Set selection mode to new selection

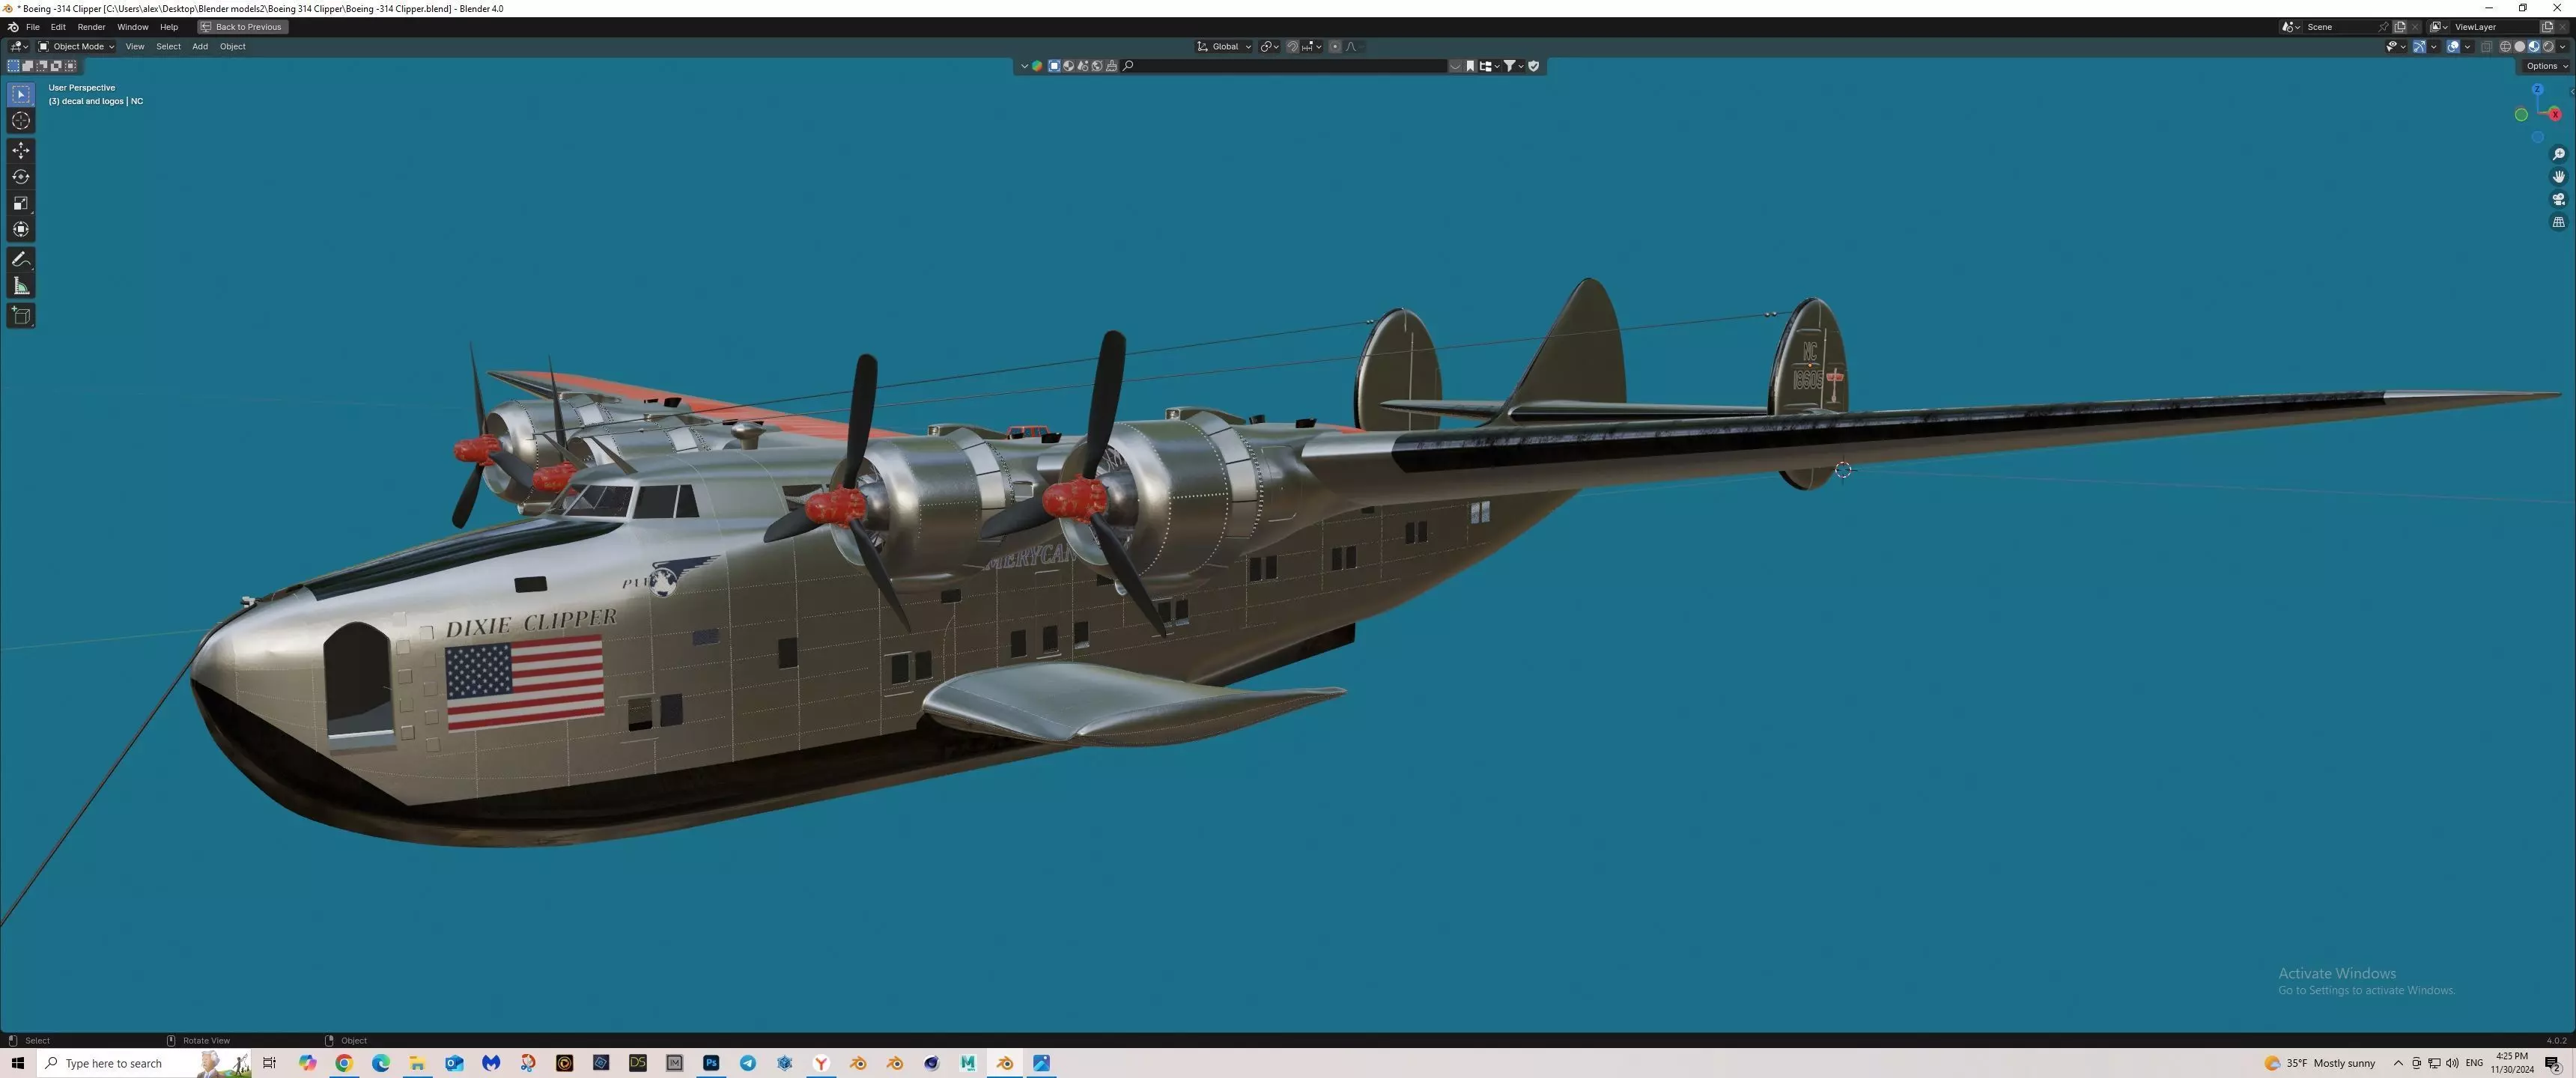[x=13, y=66]
